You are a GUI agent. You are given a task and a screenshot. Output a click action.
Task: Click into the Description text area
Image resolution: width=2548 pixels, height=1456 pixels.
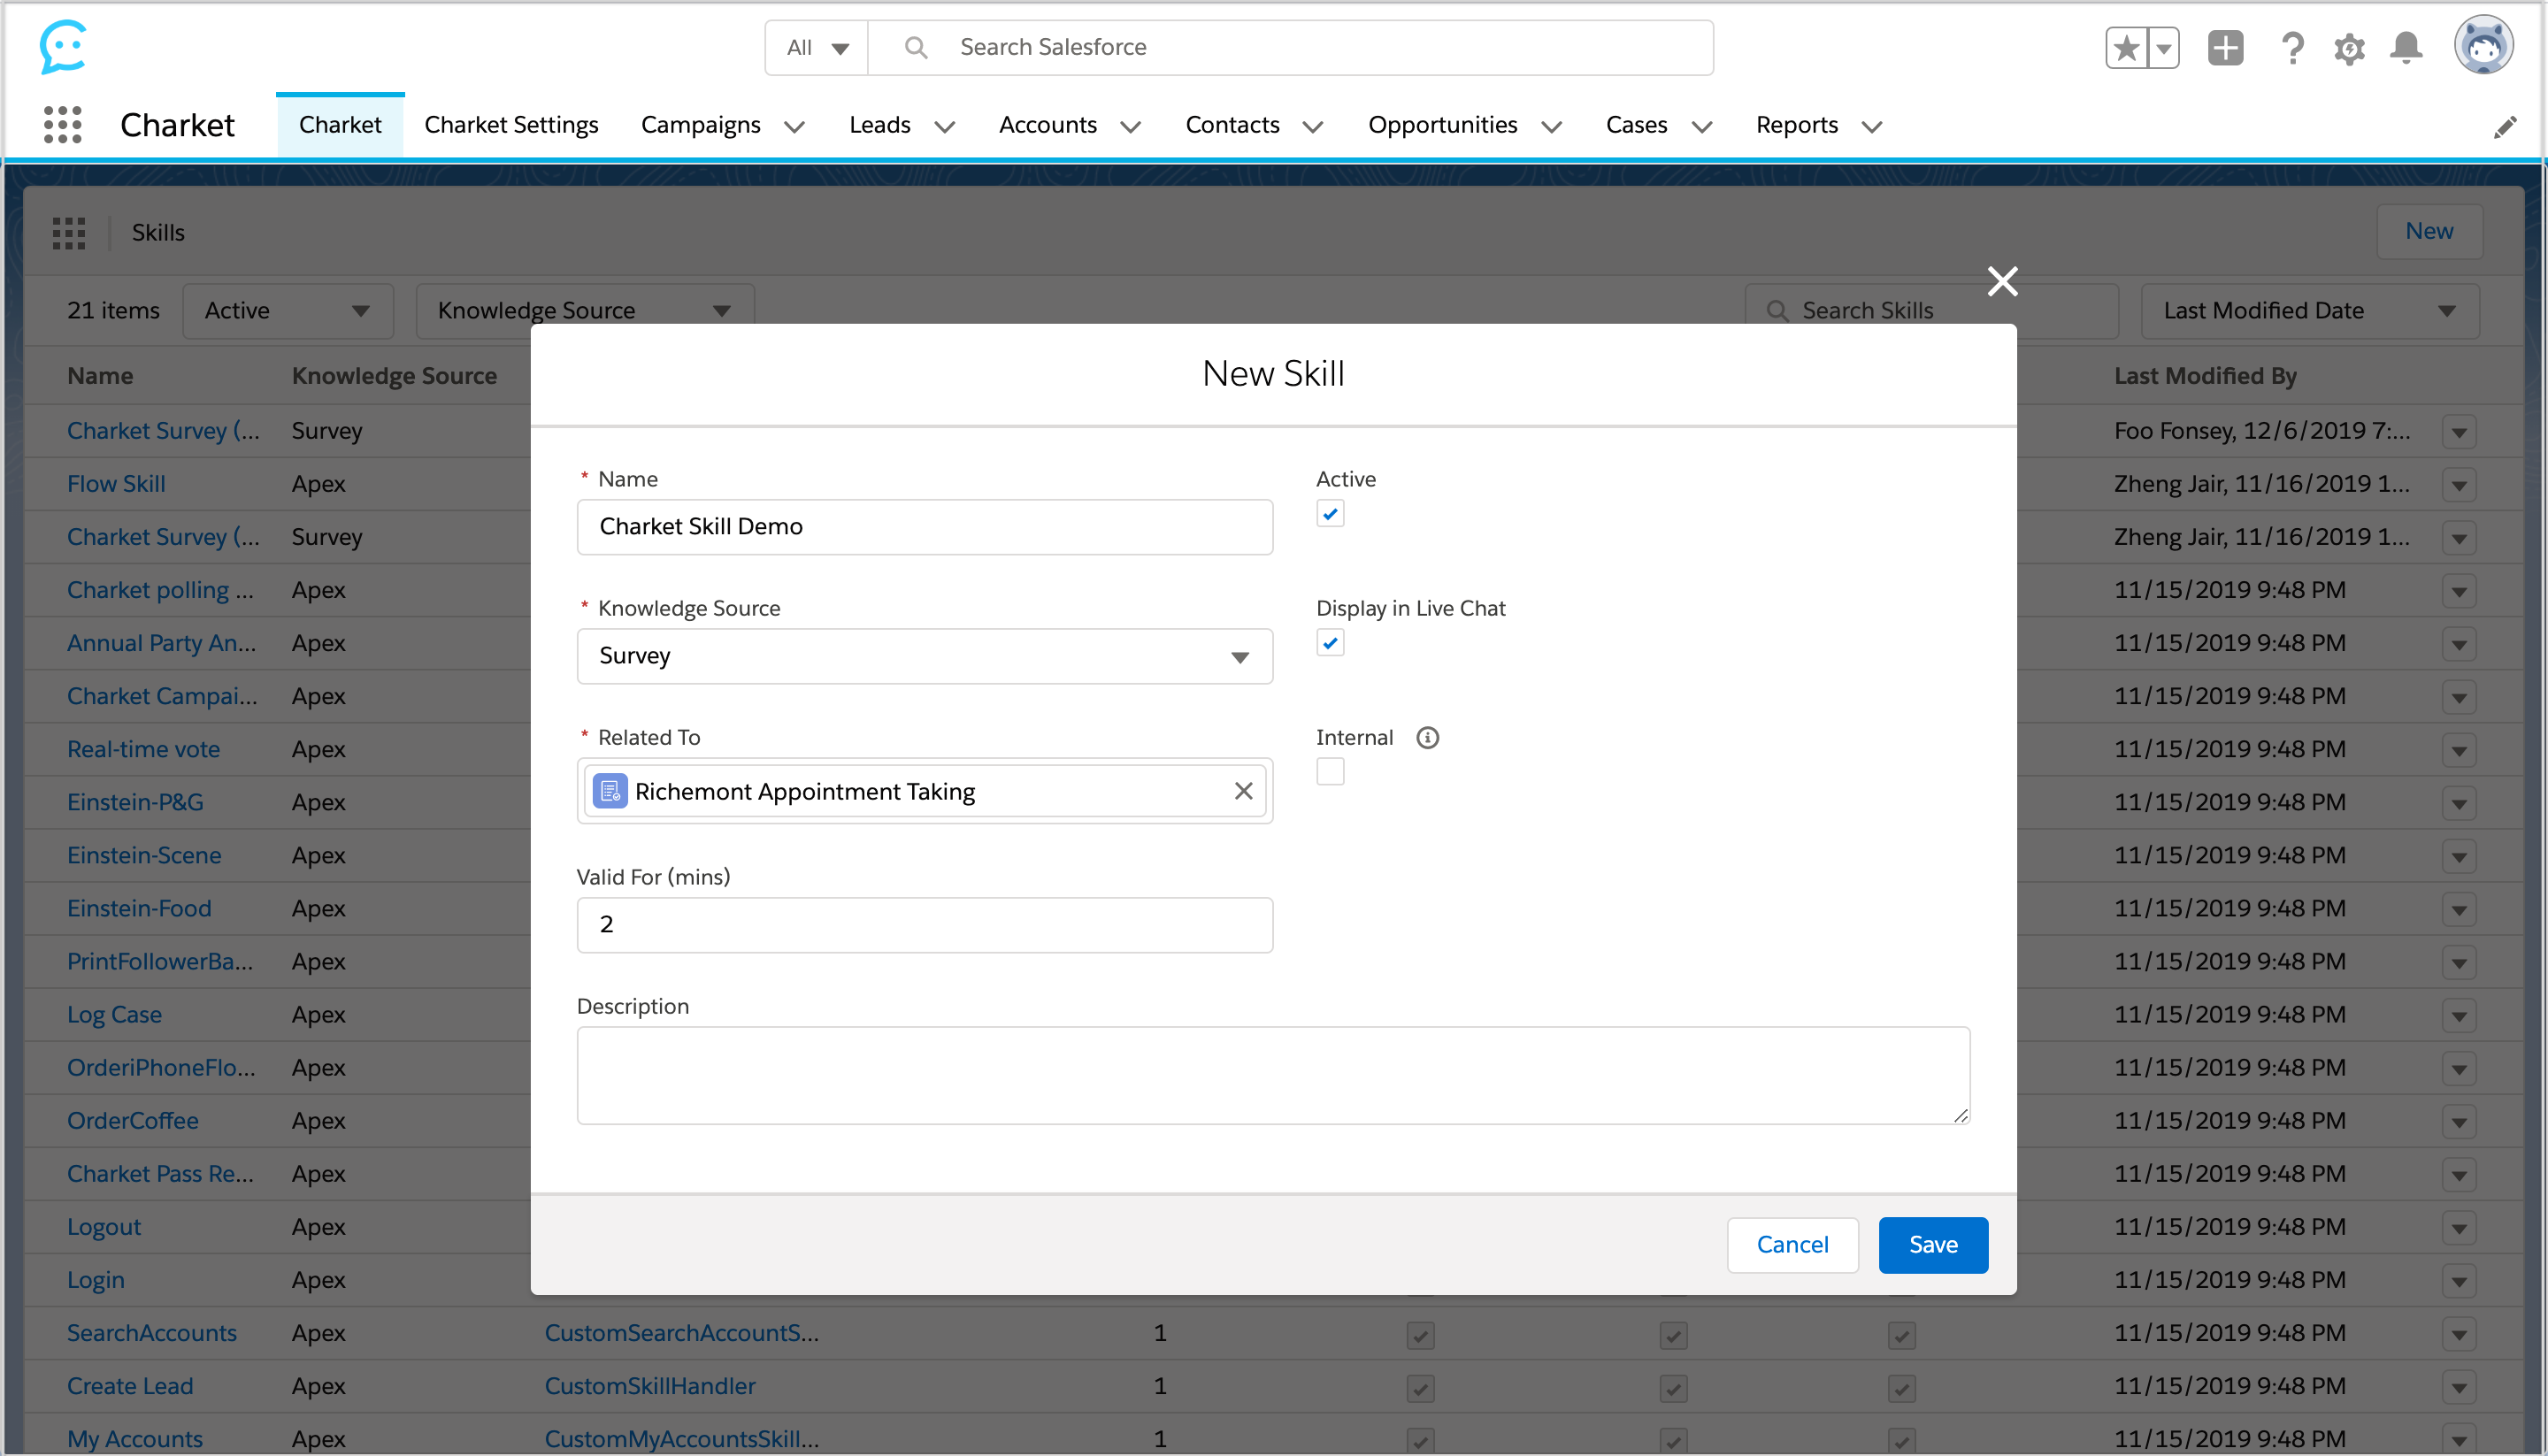[x=1272, y=1075]
